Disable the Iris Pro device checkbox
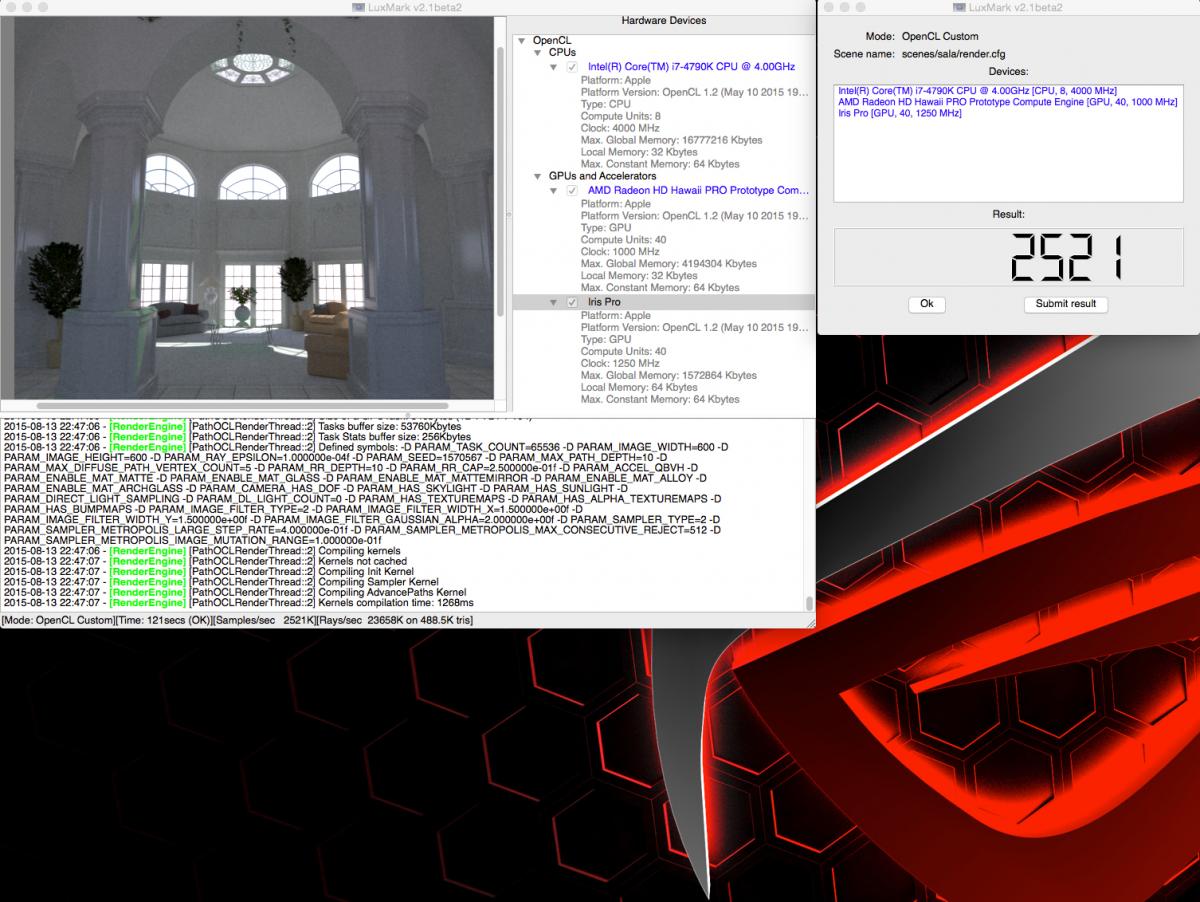The image size is (1200, 902). click(x=572, y=302)
